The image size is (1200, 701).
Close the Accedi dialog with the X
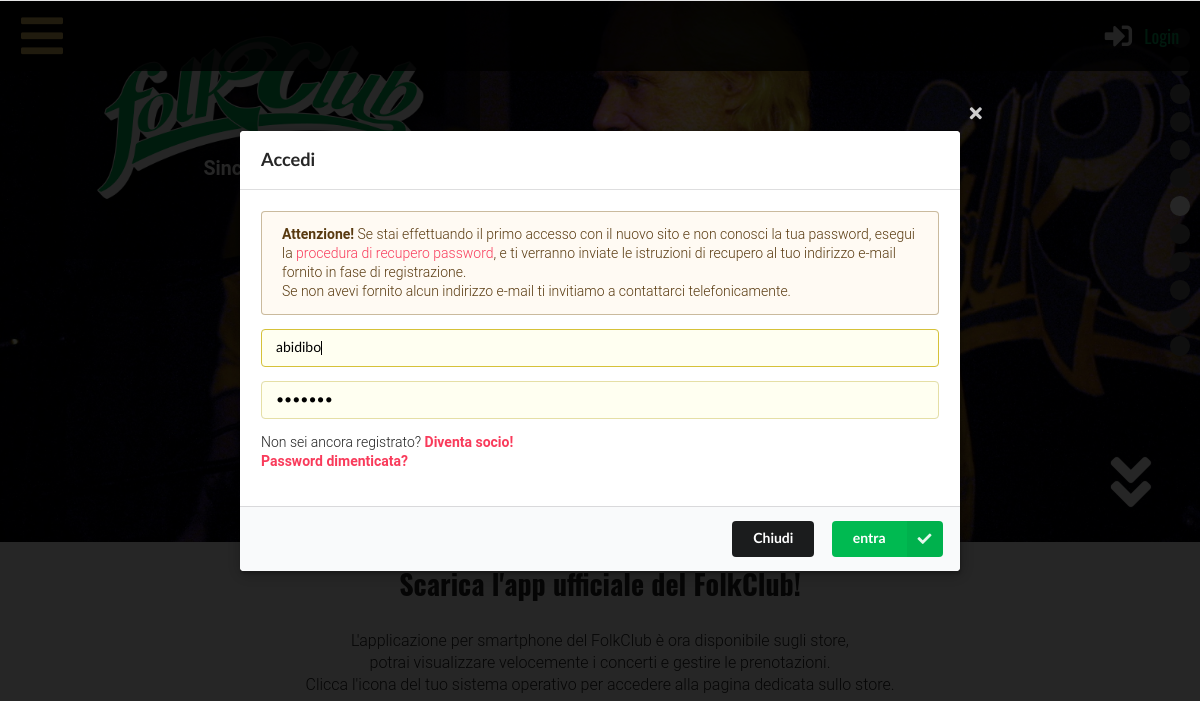click(976, 113)
